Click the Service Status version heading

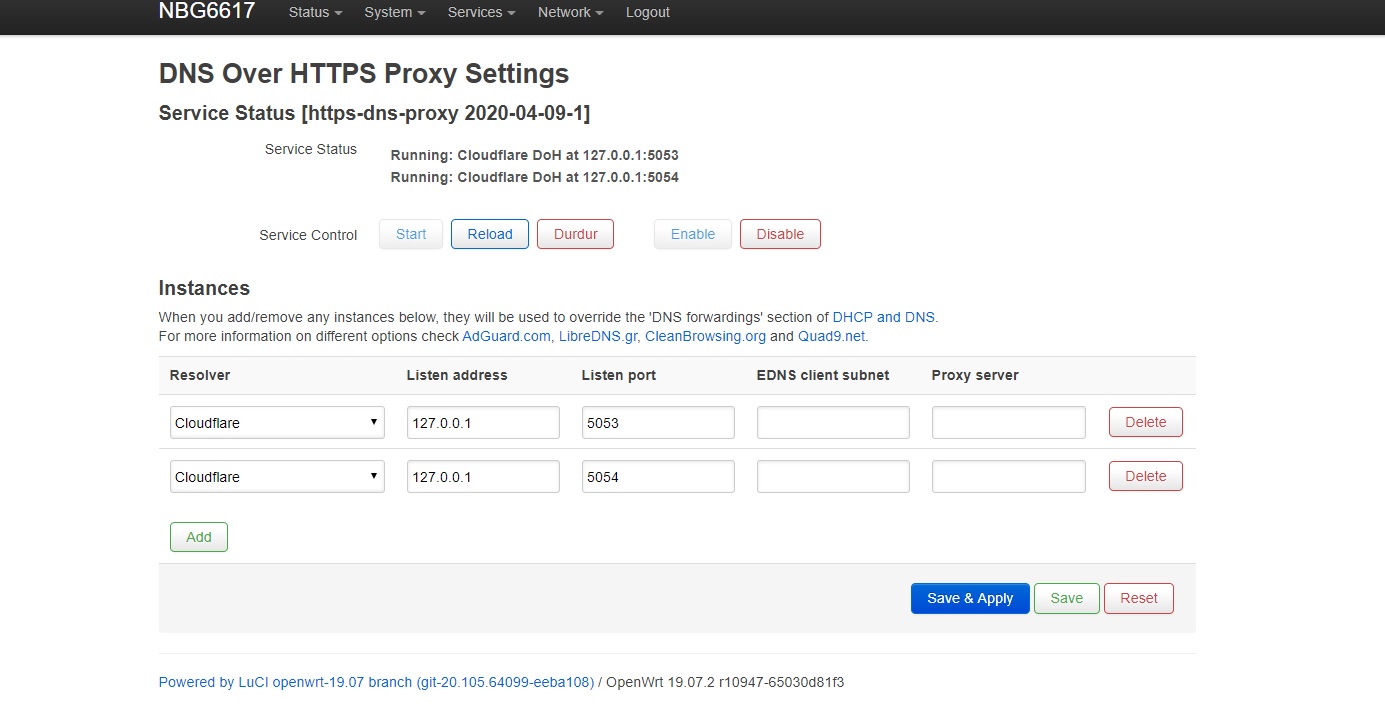point(374,113)
